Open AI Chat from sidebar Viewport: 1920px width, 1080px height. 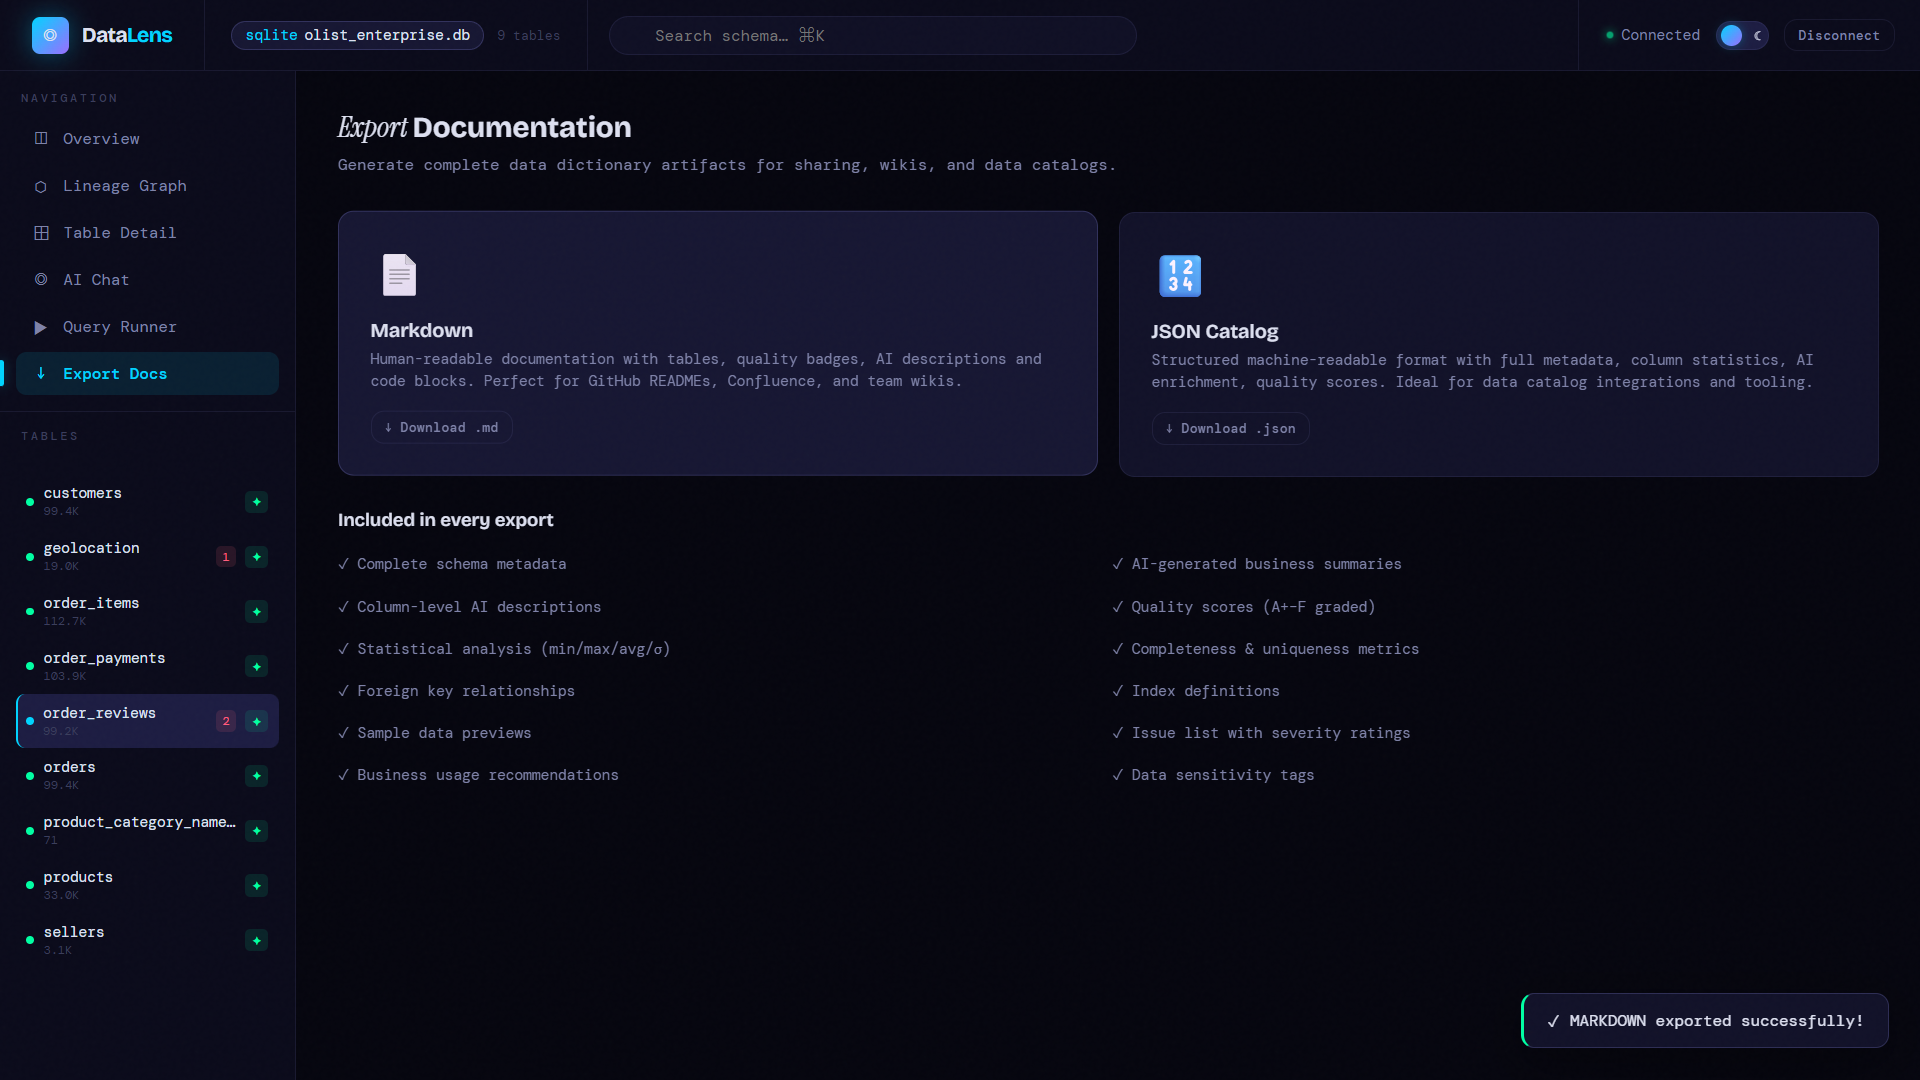pos(147,280)
